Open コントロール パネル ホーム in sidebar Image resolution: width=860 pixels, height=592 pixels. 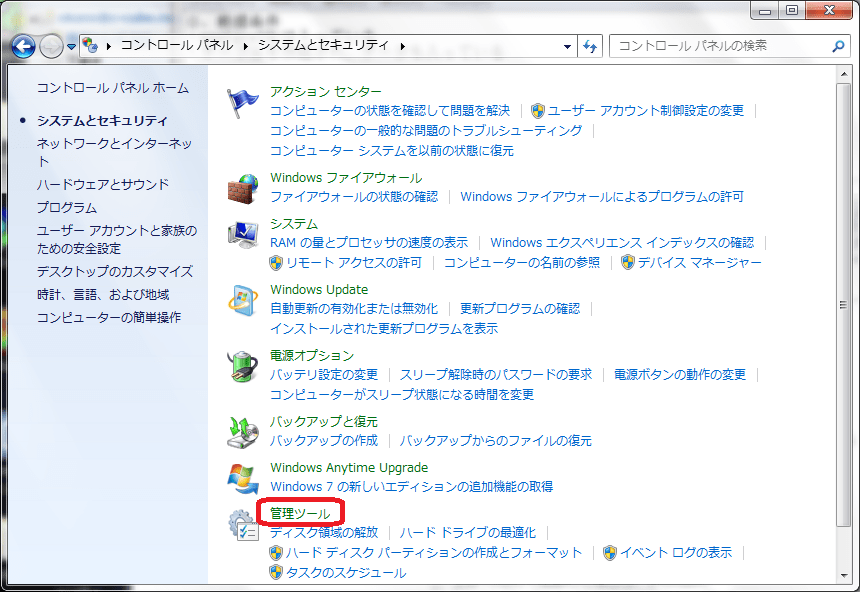[x=113, y=88]
